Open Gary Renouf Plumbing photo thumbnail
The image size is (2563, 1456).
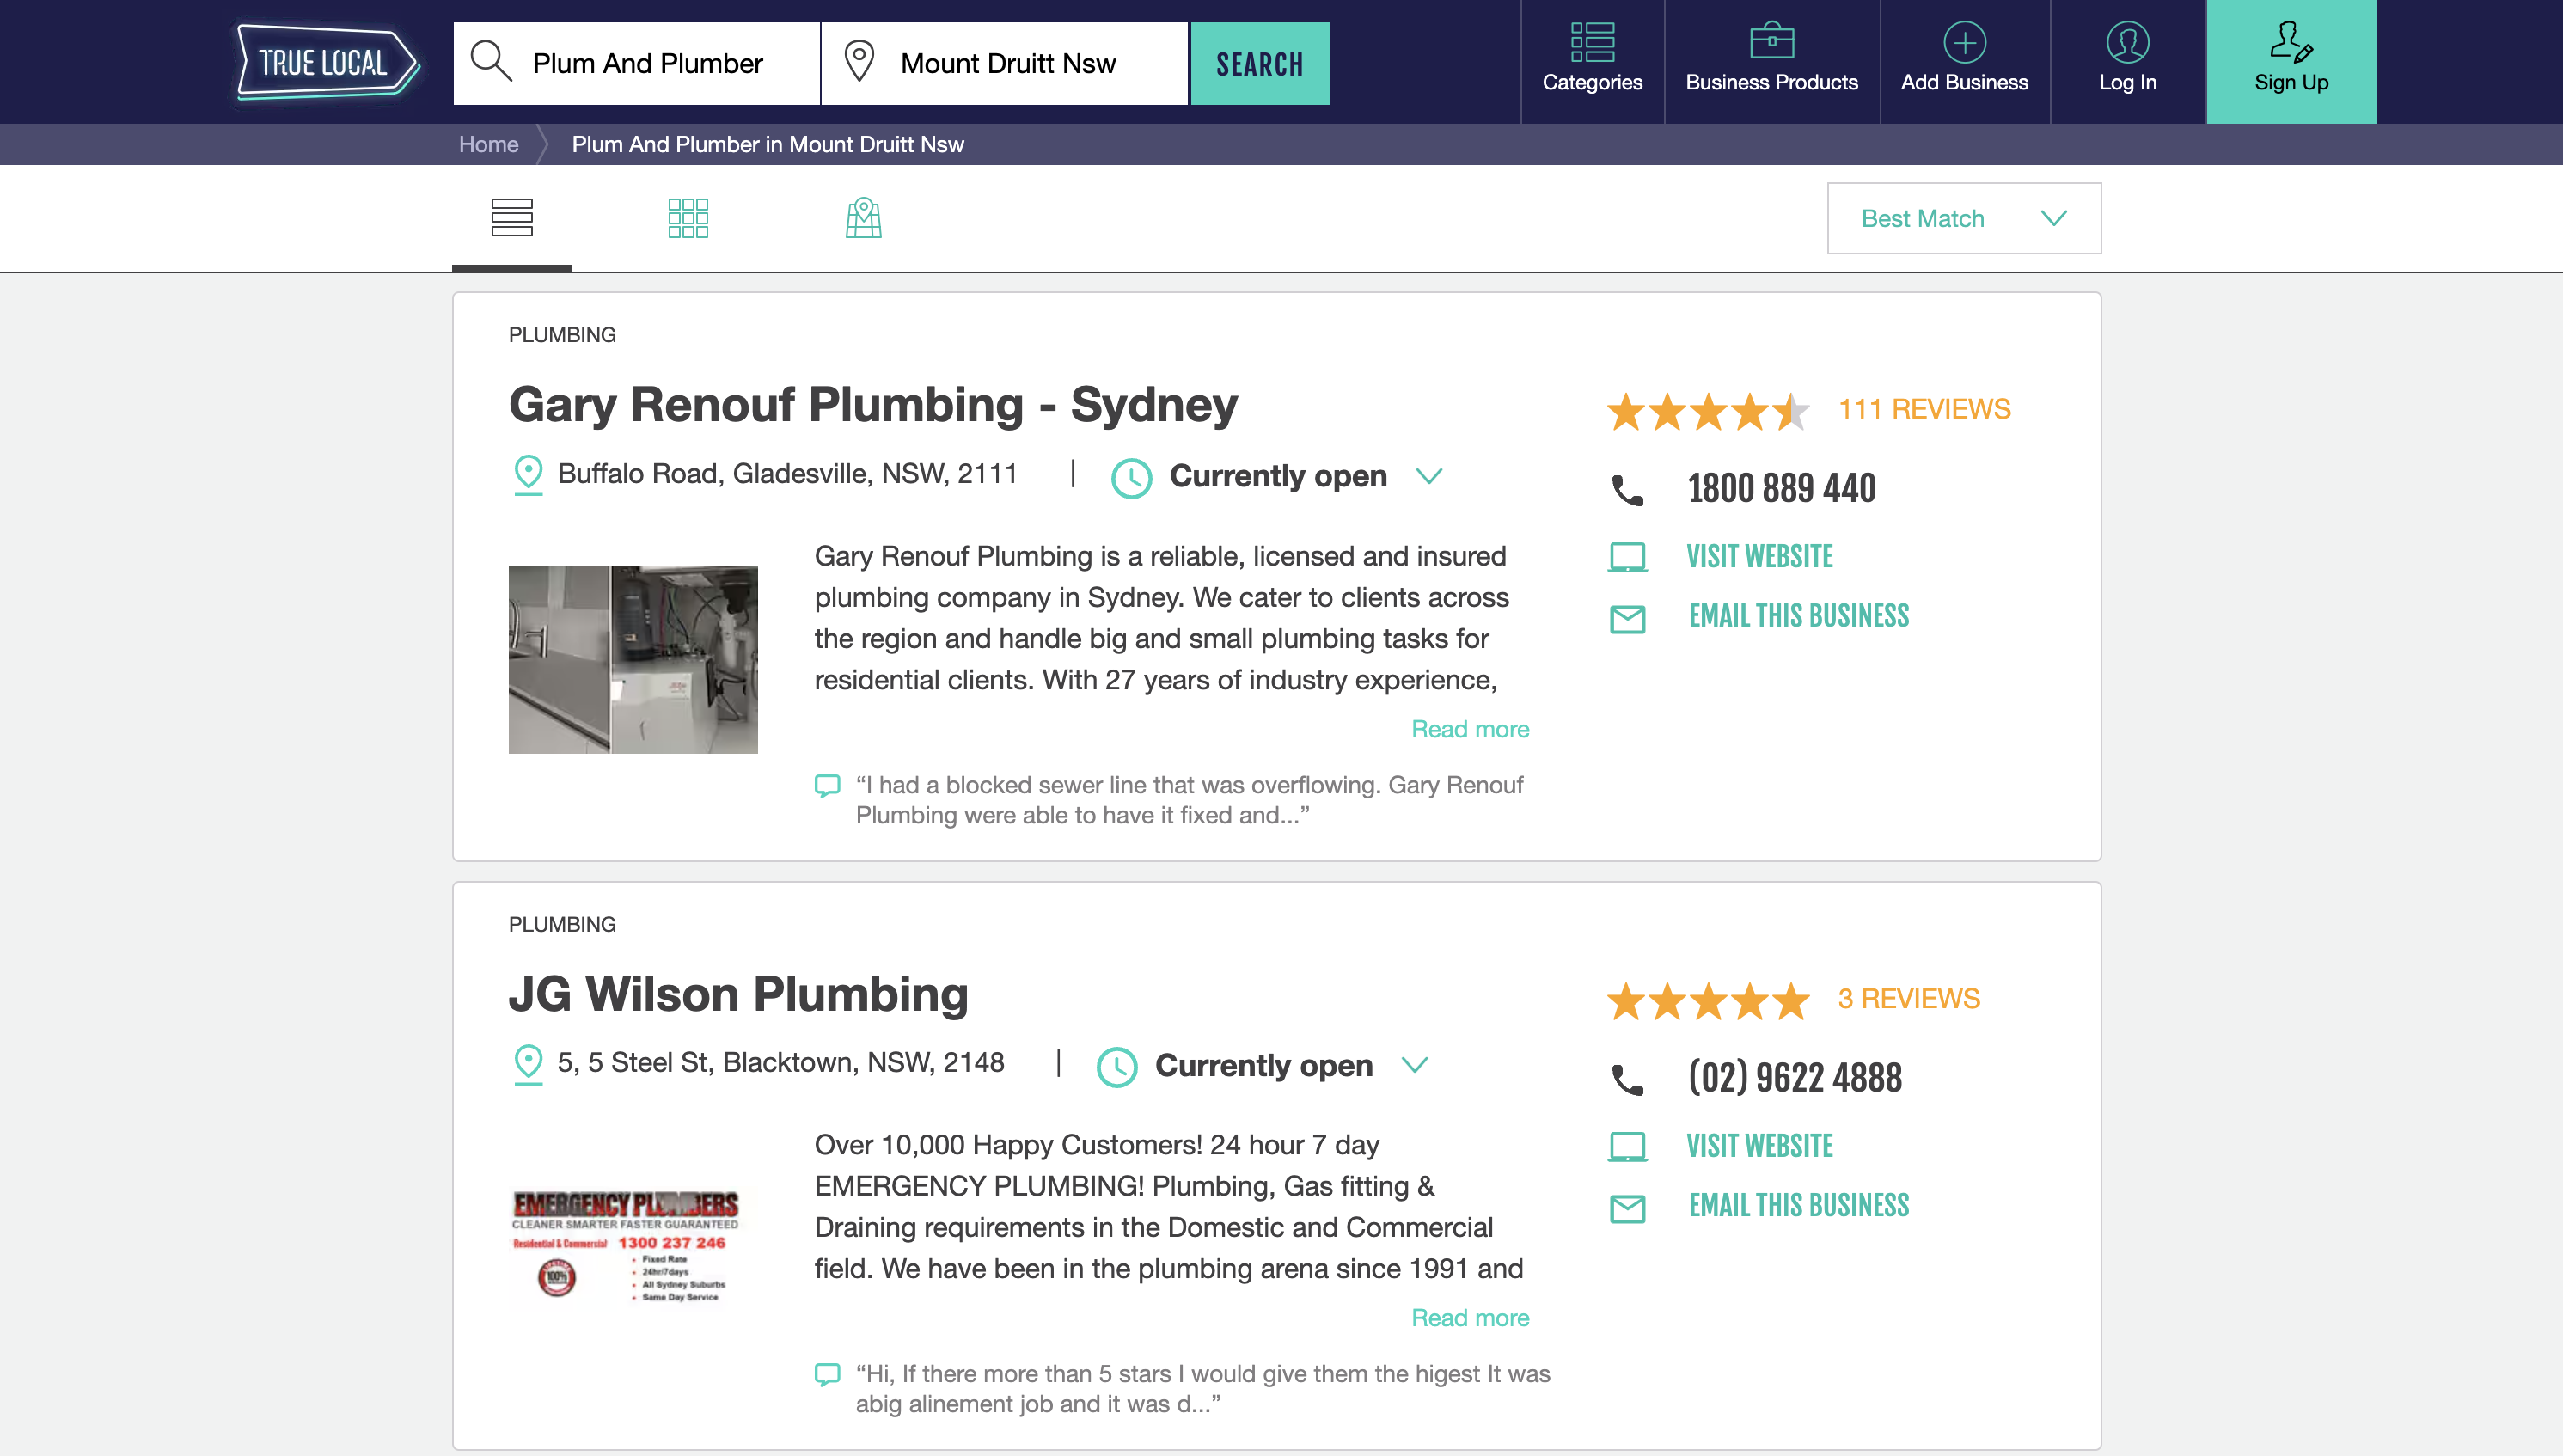(x=633, y=659)
